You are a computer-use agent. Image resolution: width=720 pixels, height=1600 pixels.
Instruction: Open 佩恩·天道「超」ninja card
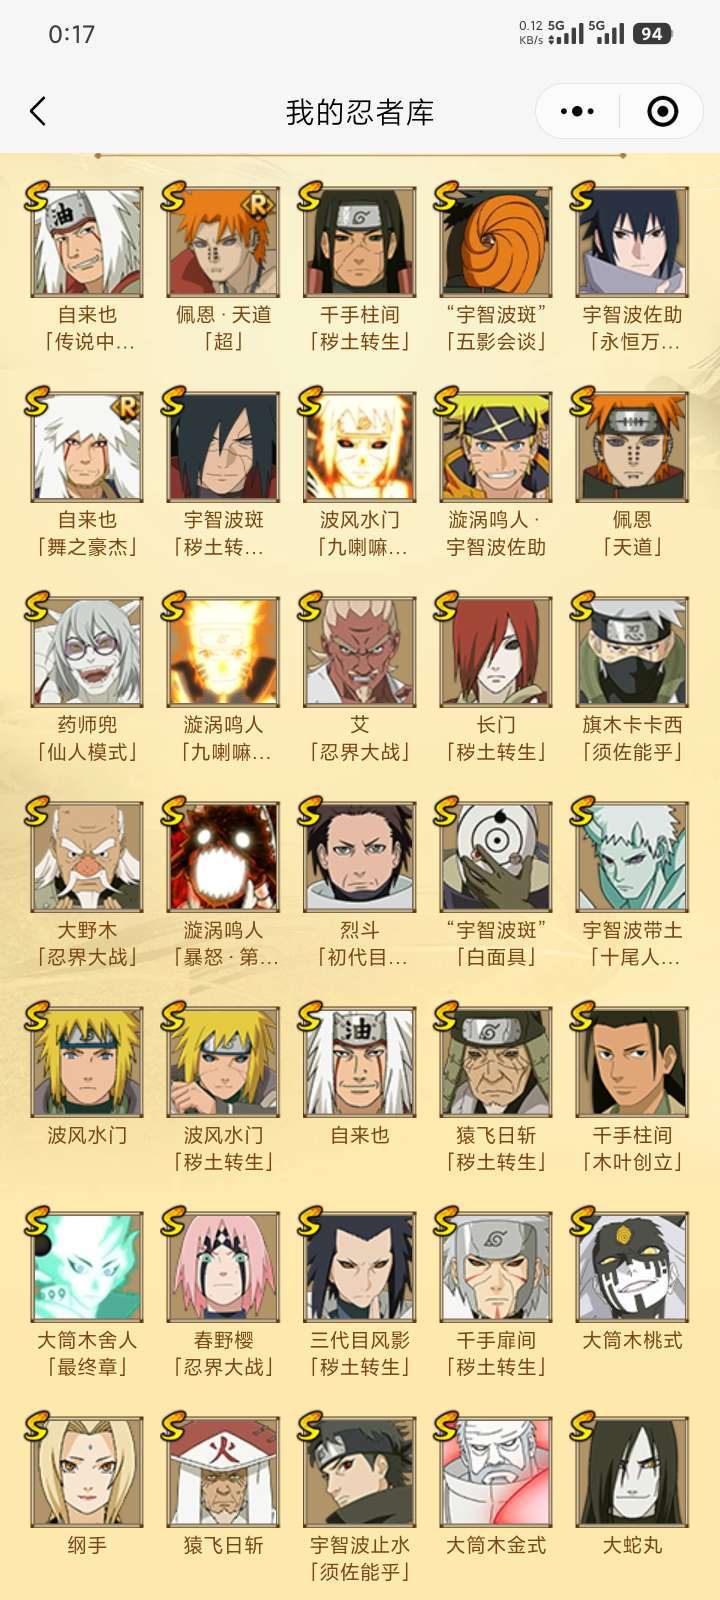(224, 242)
